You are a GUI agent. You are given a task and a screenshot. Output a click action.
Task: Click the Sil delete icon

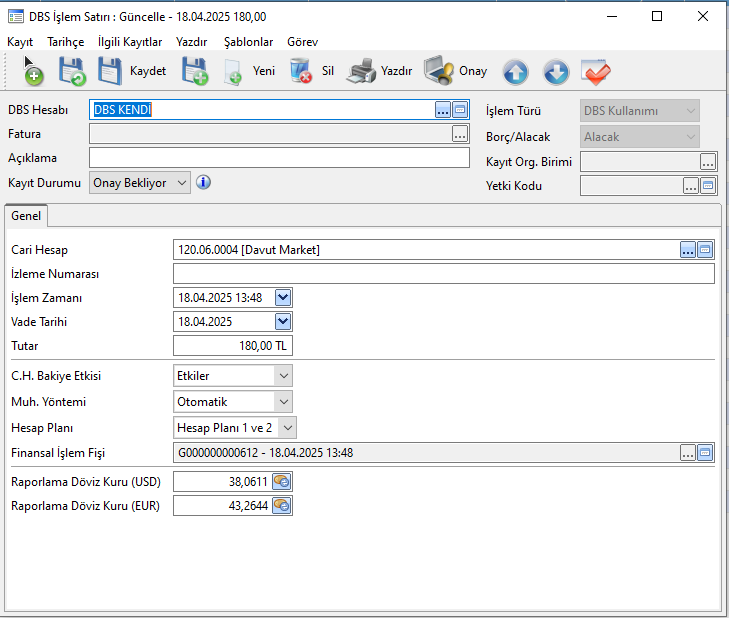point(300,72)
